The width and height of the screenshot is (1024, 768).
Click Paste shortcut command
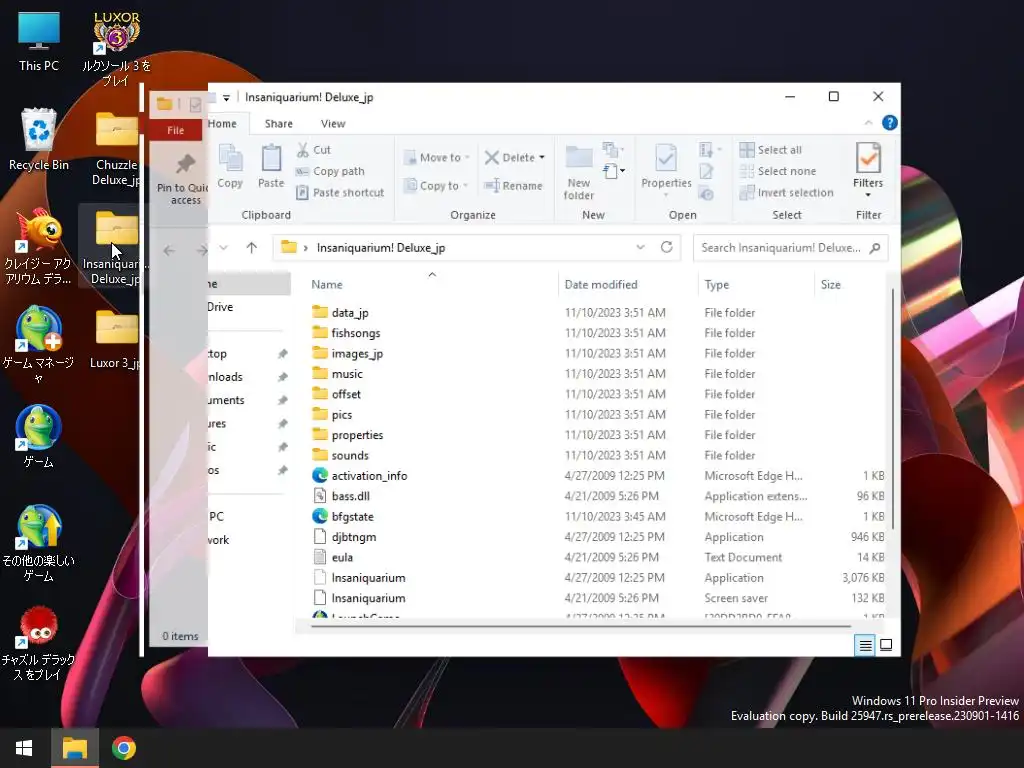[340, 193]
